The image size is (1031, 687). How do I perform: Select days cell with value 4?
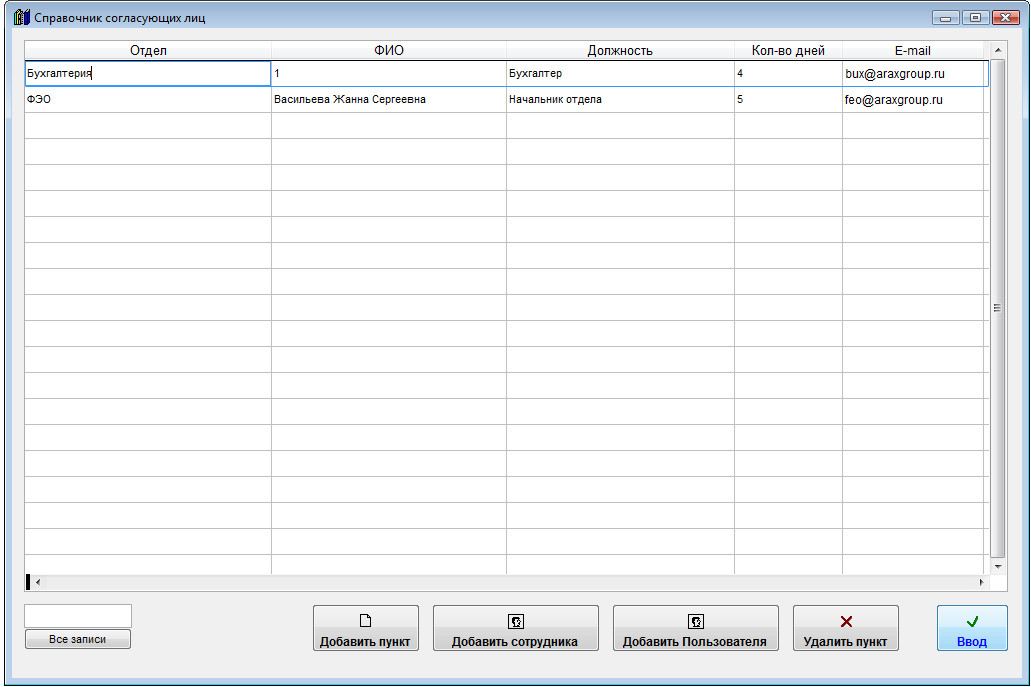[788, 74]
